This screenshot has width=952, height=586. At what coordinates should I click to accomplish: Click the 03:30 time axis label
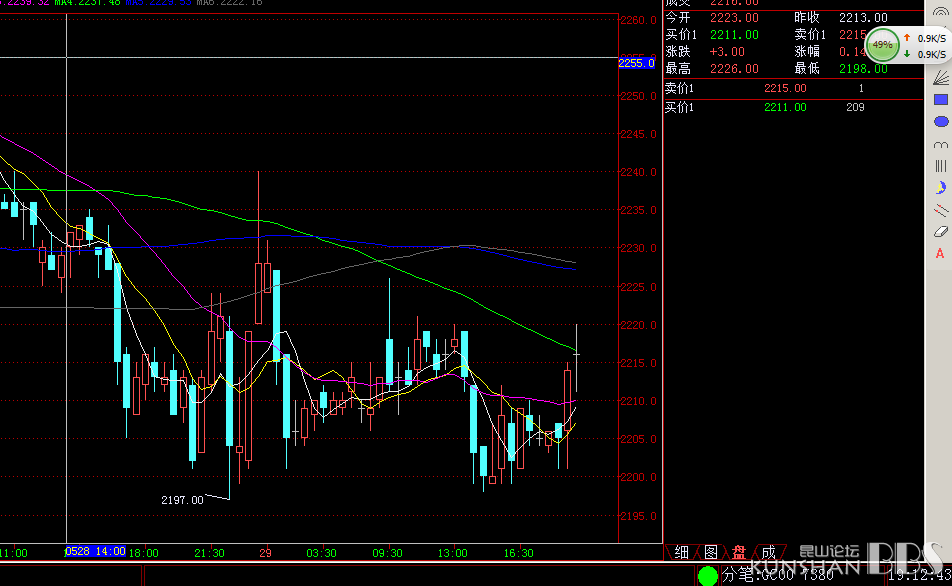[321, 553]
